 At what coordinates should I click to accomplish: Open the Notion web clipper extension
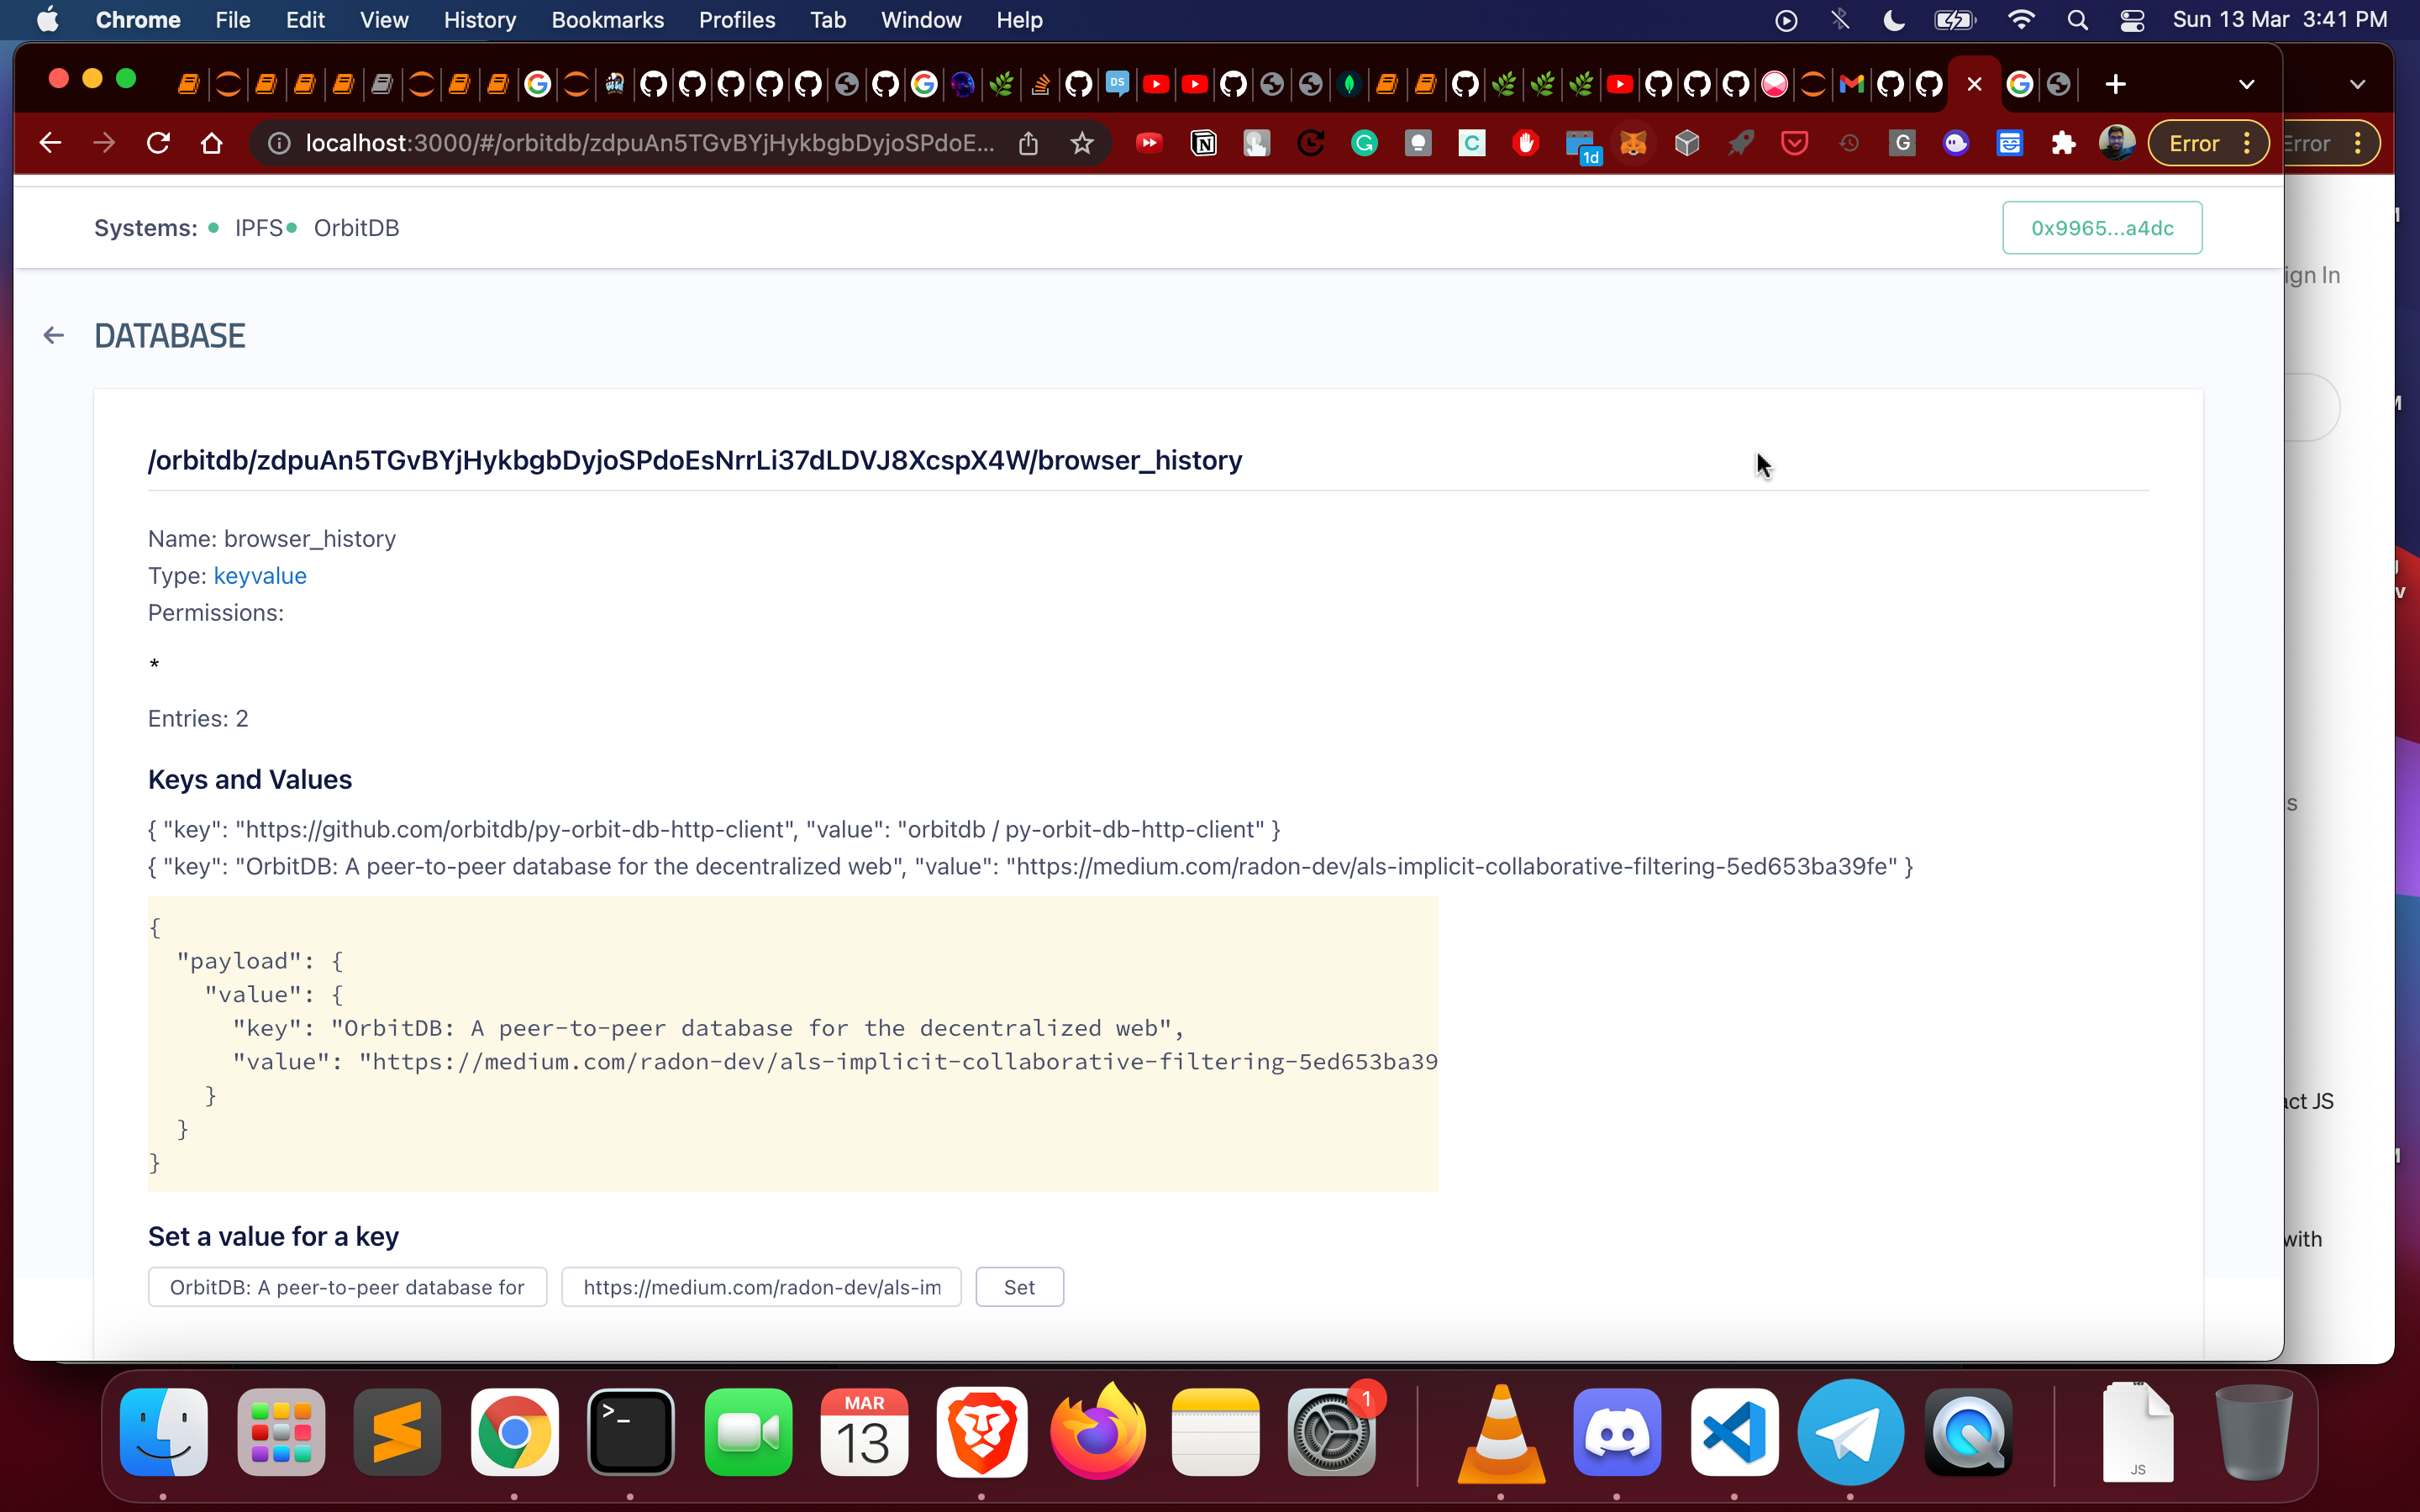point(1203,143)
